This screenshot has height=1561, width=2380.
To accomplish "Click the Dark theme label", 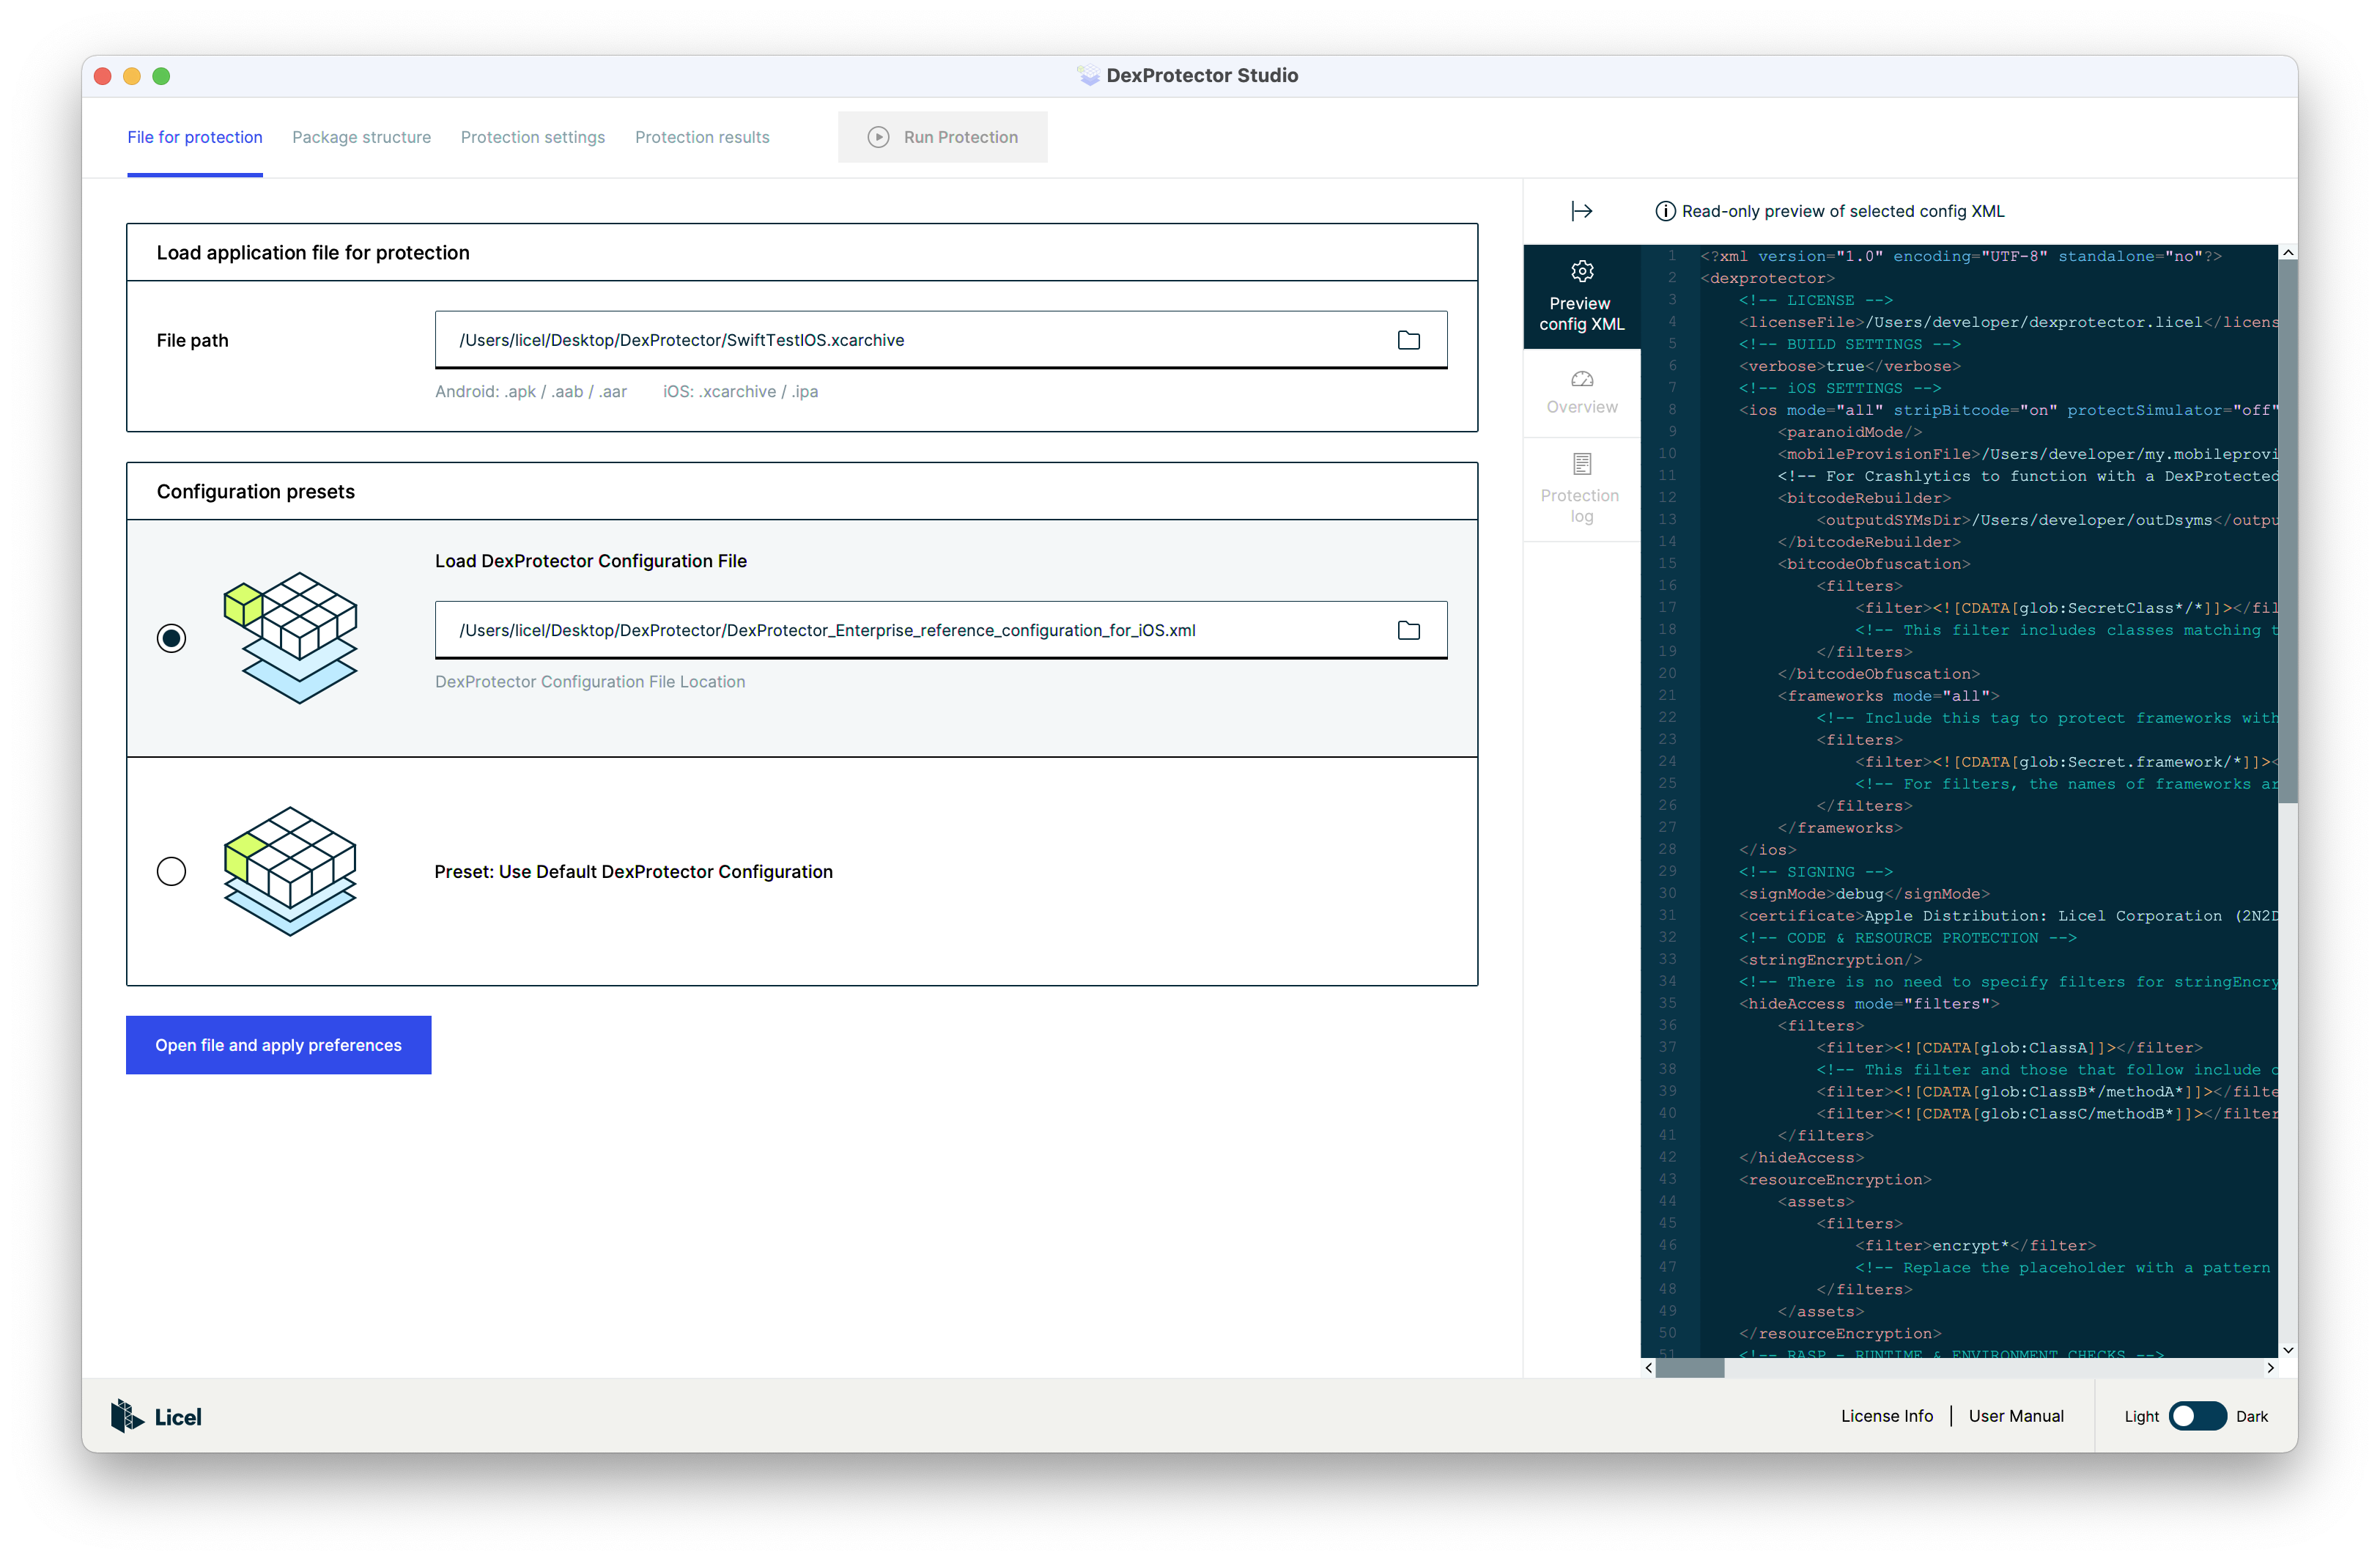I will (2251, 1416).
